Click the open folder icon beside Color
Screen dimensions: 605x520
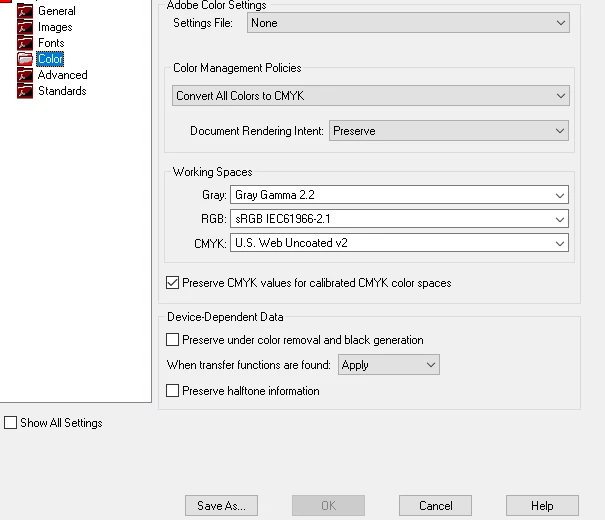click(25, 59)
